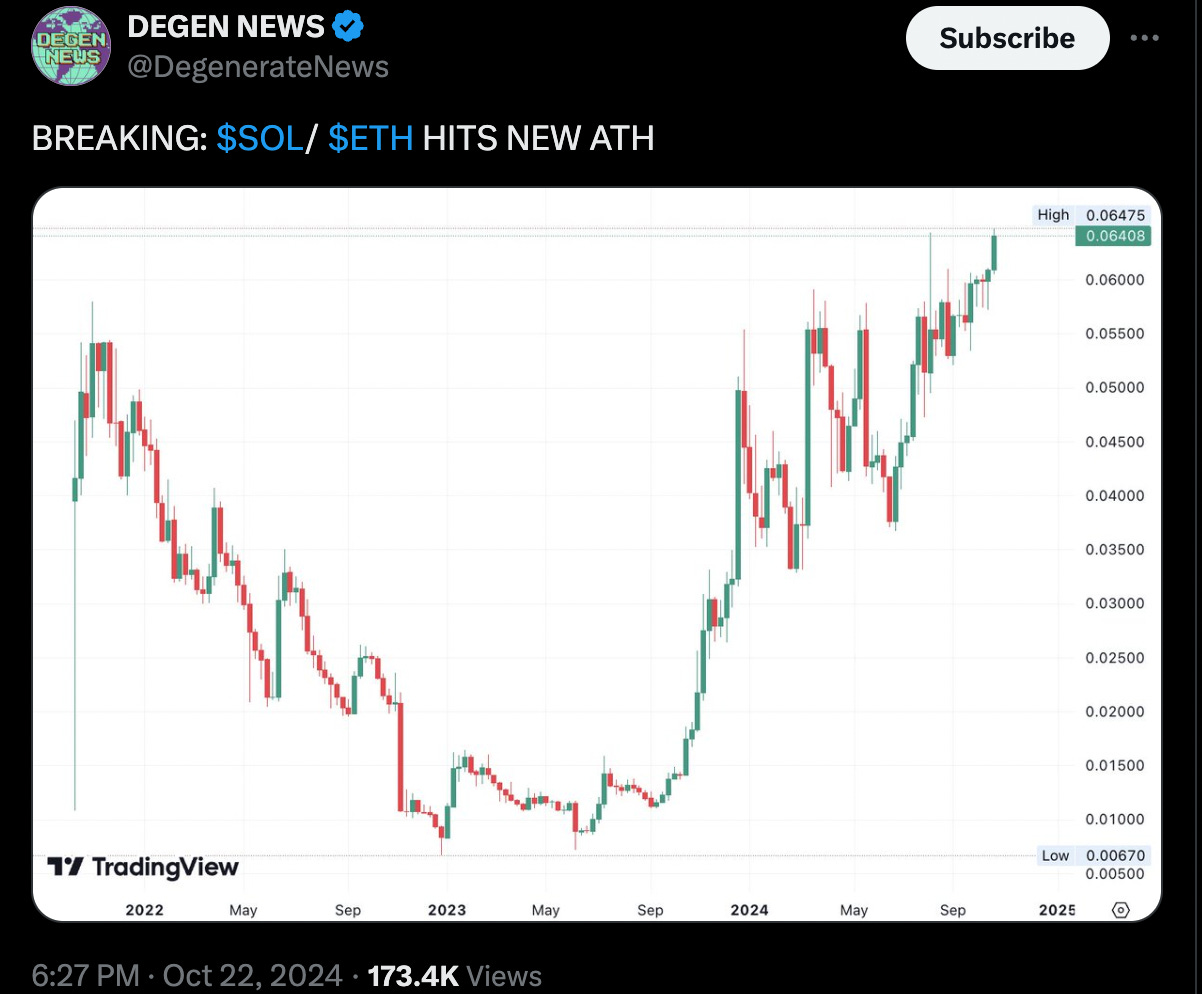Click the blue verified badge

(x=347, y=27)
